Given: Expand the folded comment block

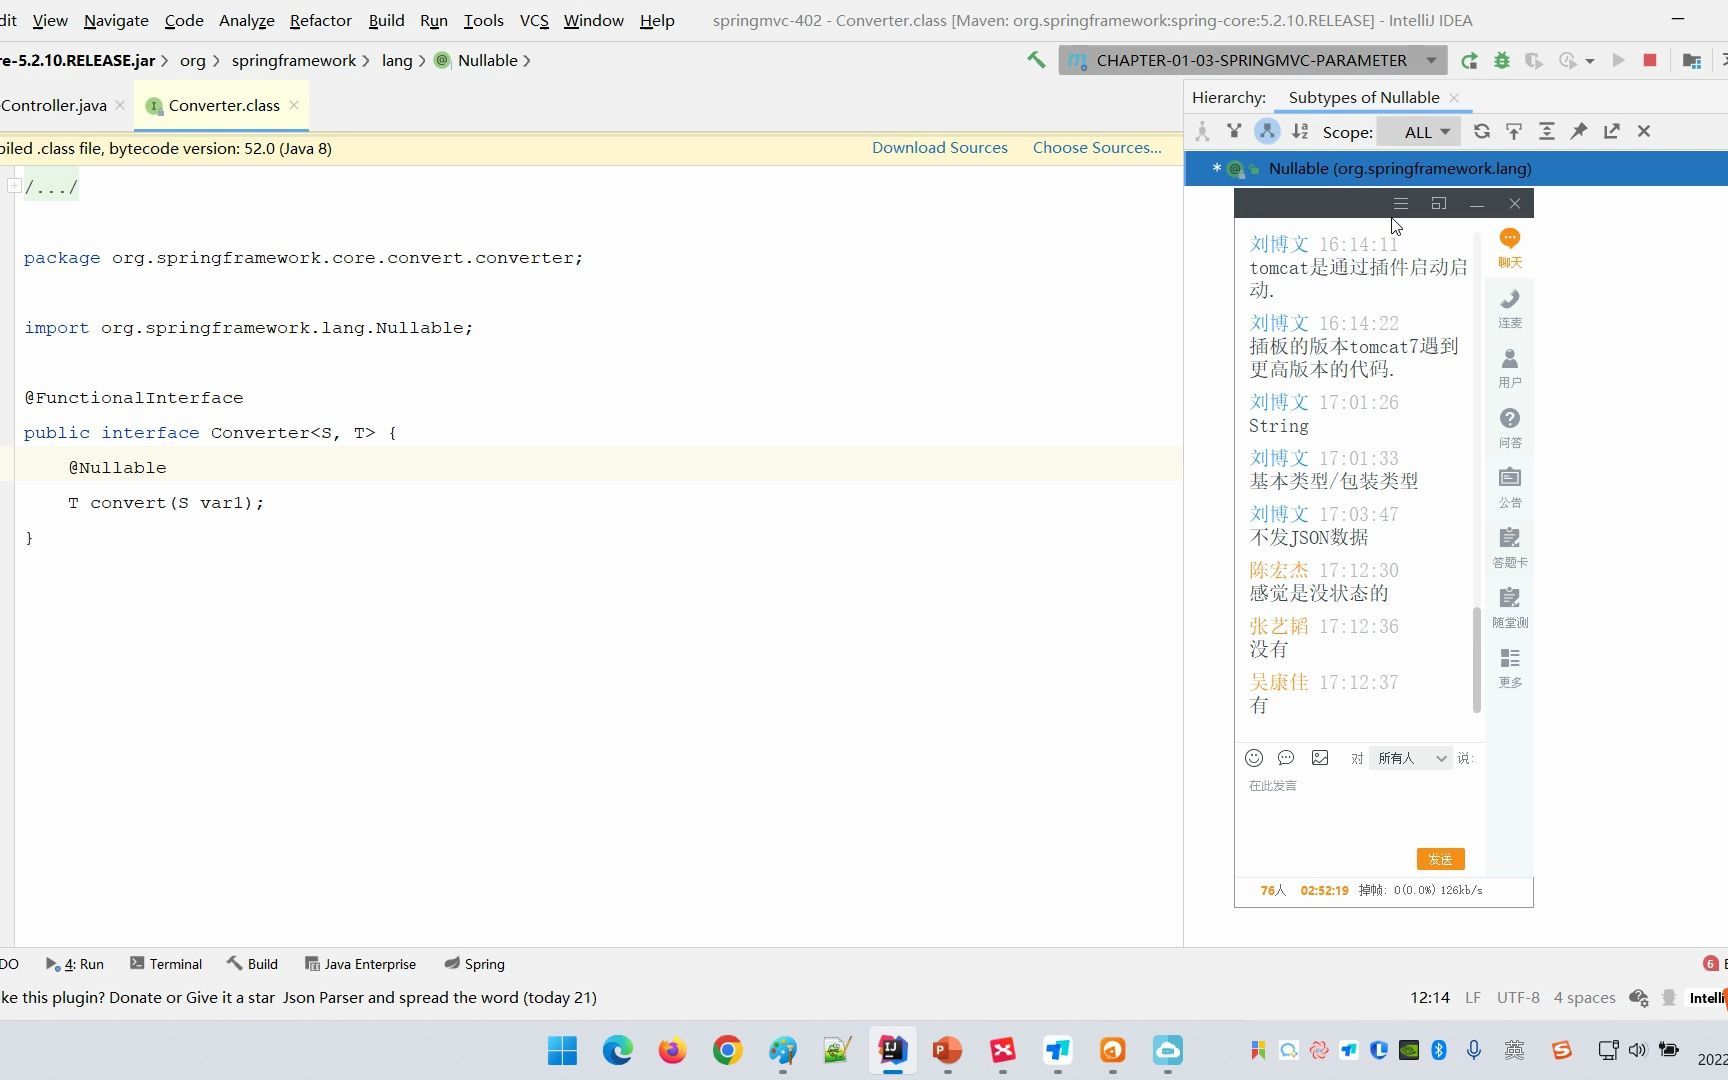Looking at the screenshot, I should click(x=14, y=185).
